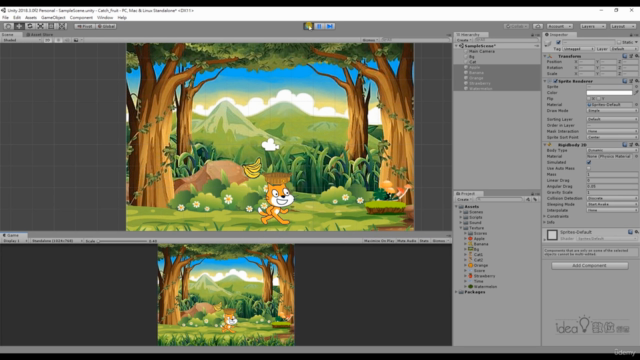The height and width of the screenshot is (360, 640).
Task: Open the Layer dropdown in Inspector
Action: pos(624,49)
